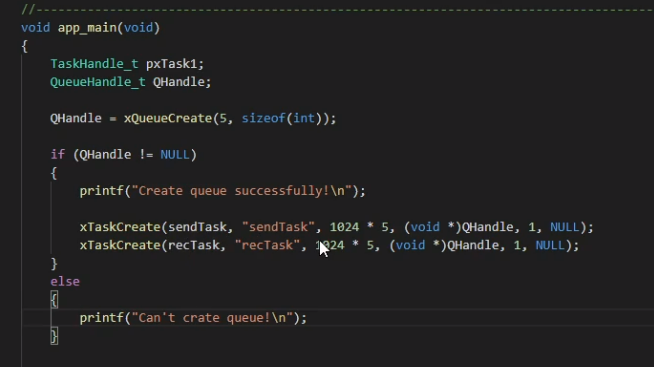Screen dimensions: 654x367
Task: Click the sendTask function argument
Action: click(197, 227)
